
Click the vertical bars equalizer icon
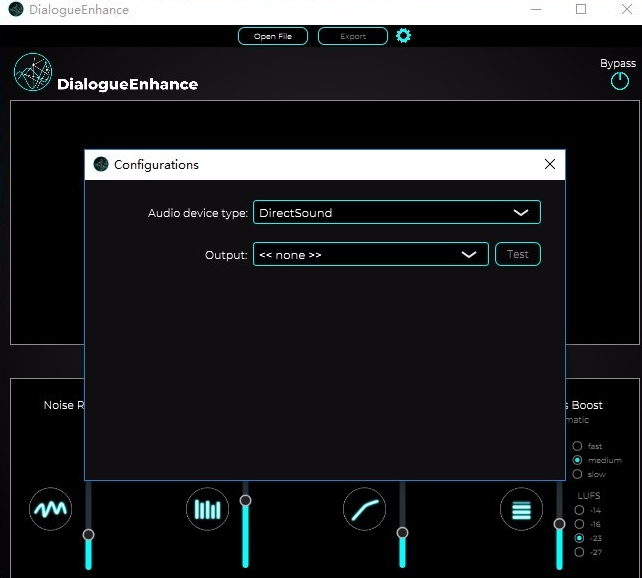point(207,509)
